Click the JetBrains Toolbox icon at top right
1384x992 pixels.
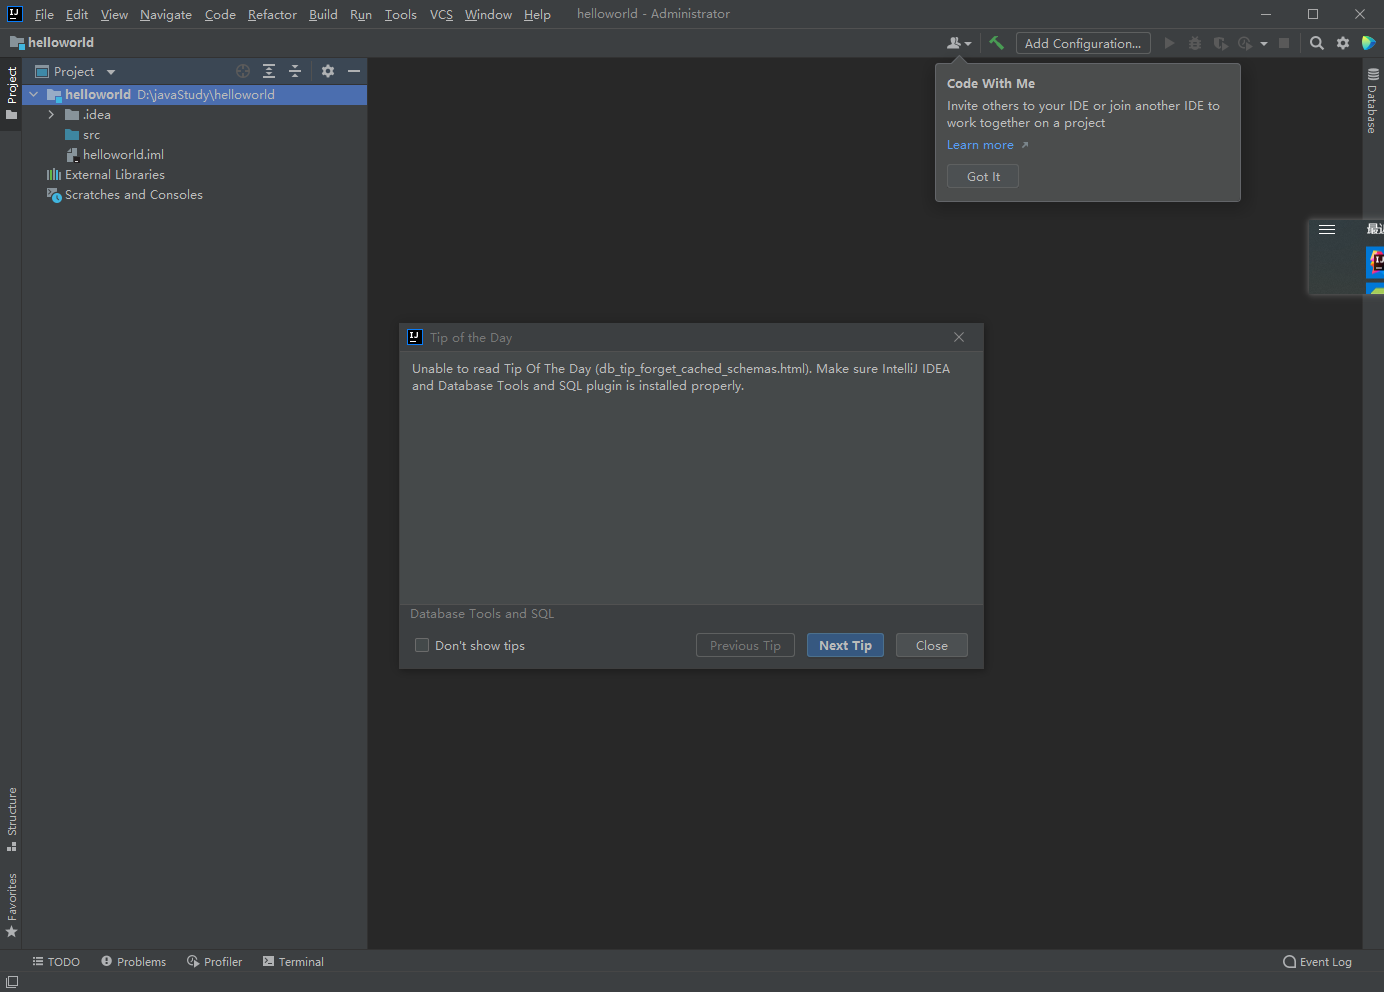(x=1369, y=43)
